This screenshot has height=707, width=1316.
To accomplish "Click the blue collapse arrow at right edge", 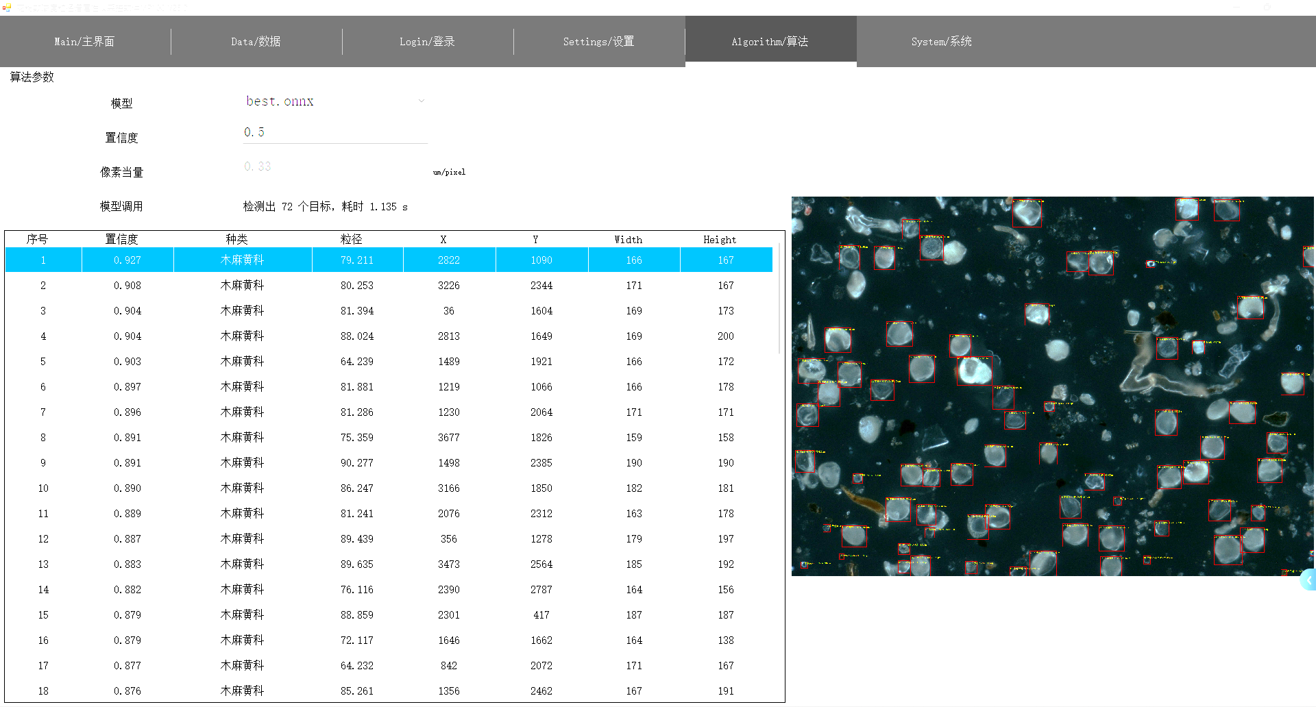I will pyautogui.click(x=1308, y=580).
